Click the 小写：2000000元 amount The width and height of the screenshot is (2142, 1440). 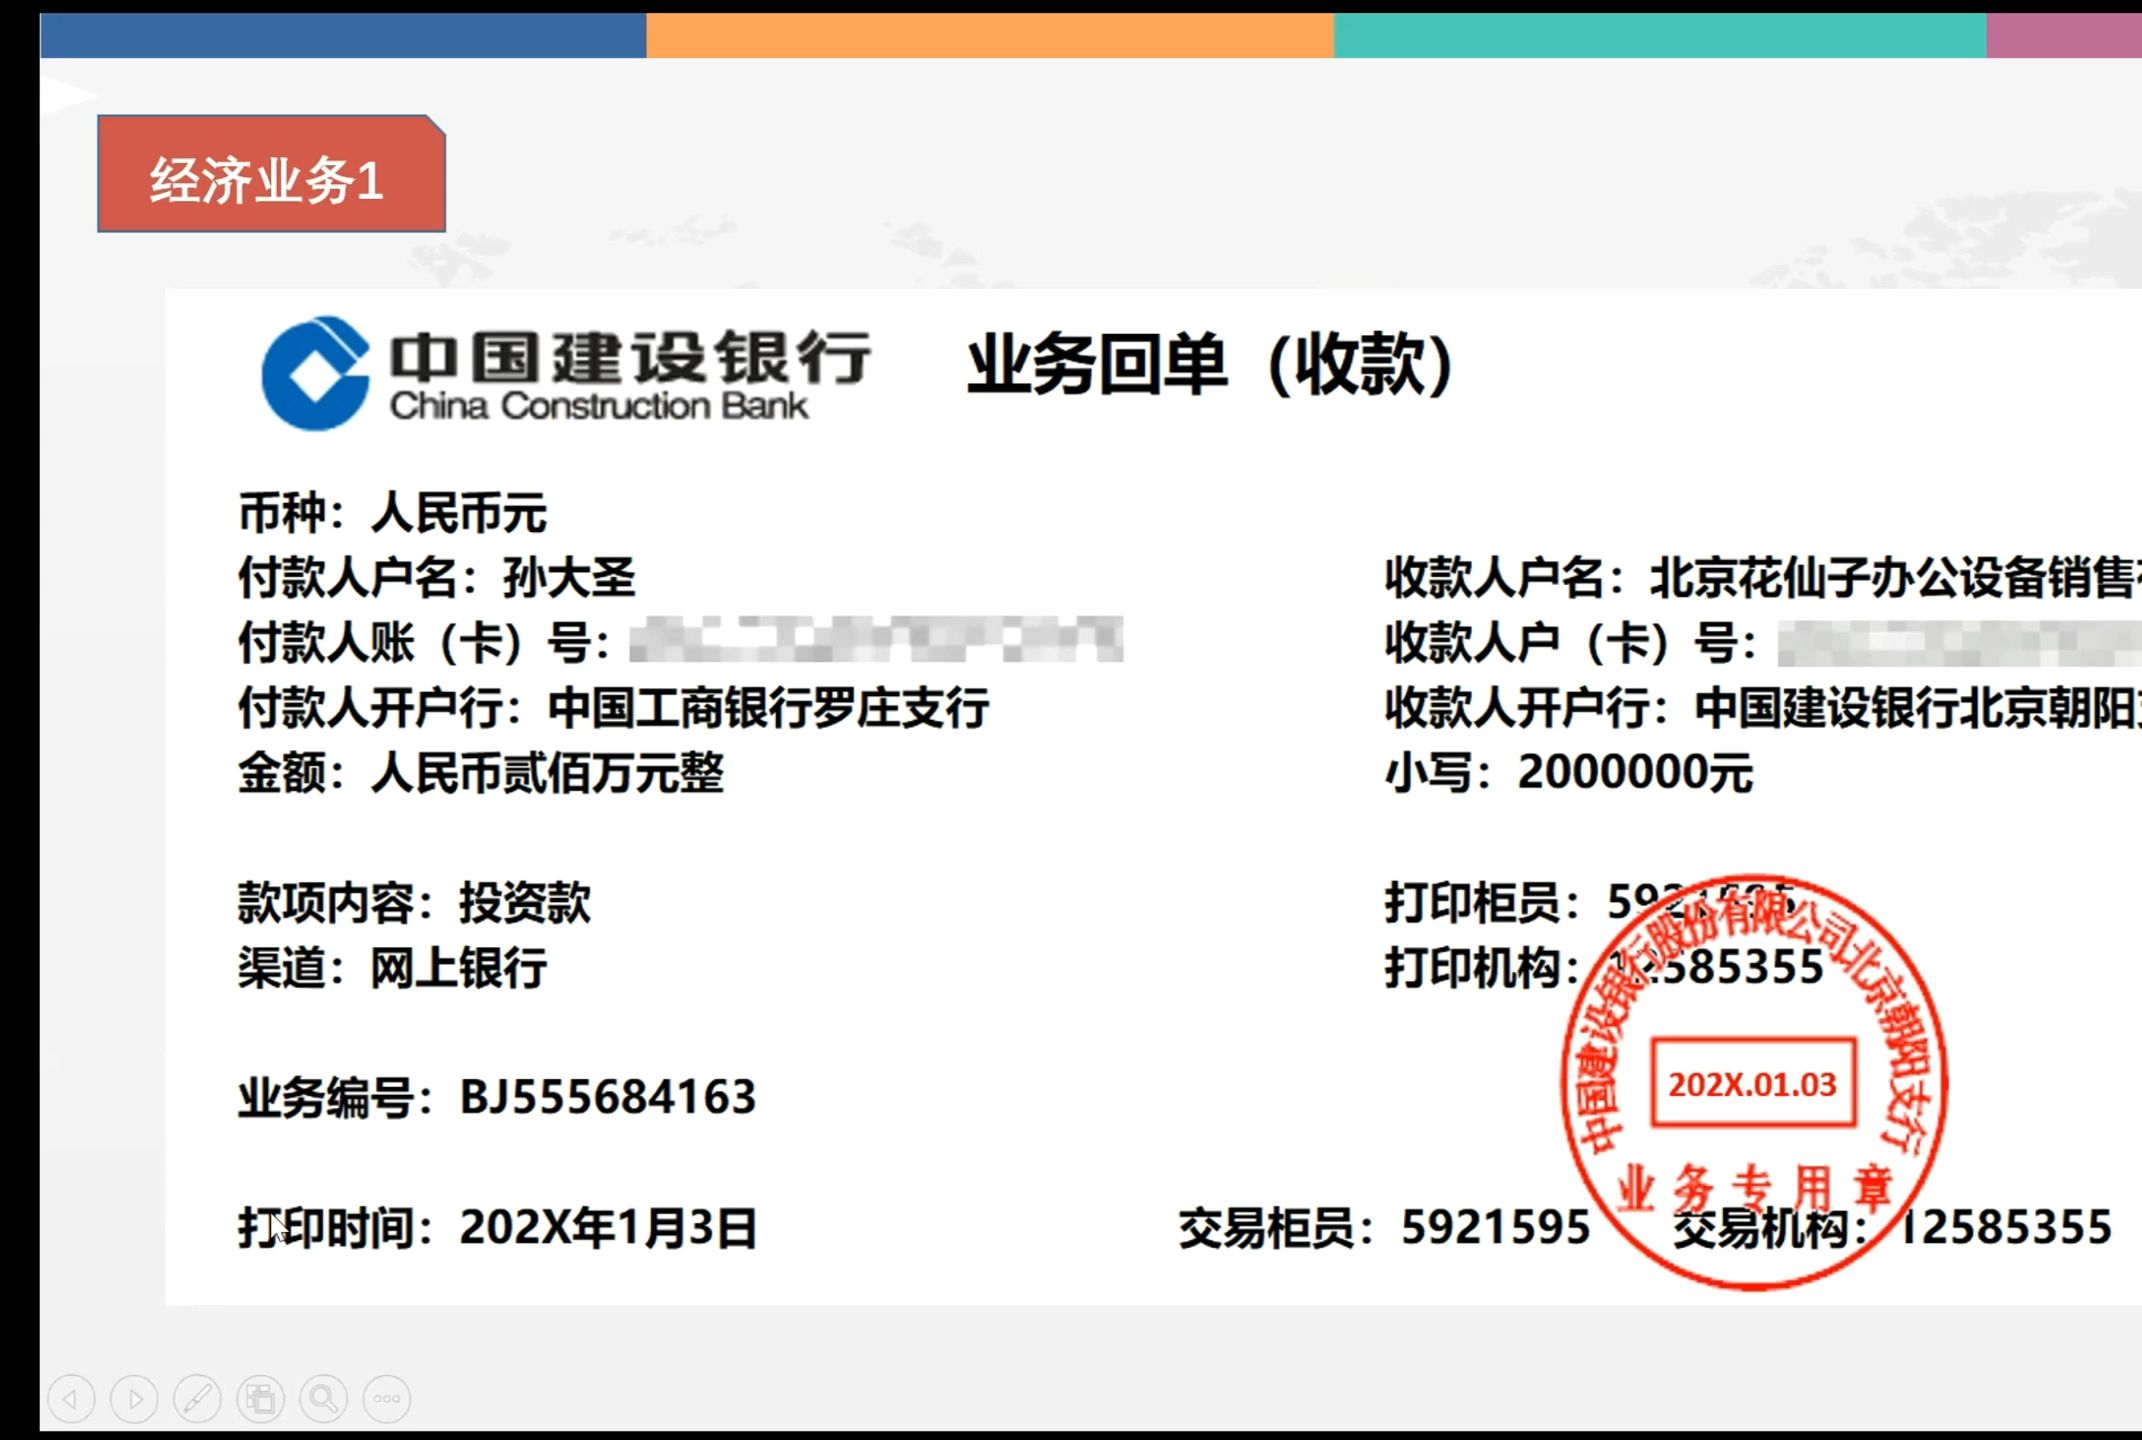tap(1569, 772)
